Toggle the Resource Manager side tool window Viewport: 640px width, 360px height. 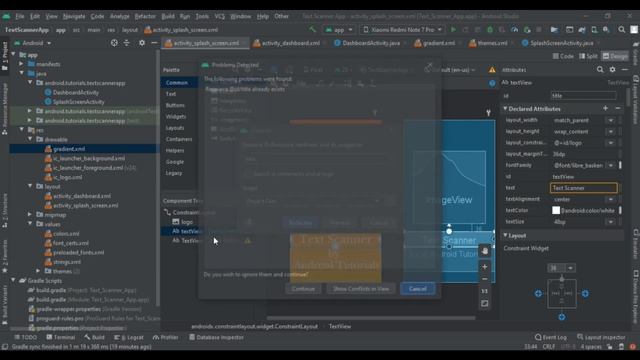(4, 109)
